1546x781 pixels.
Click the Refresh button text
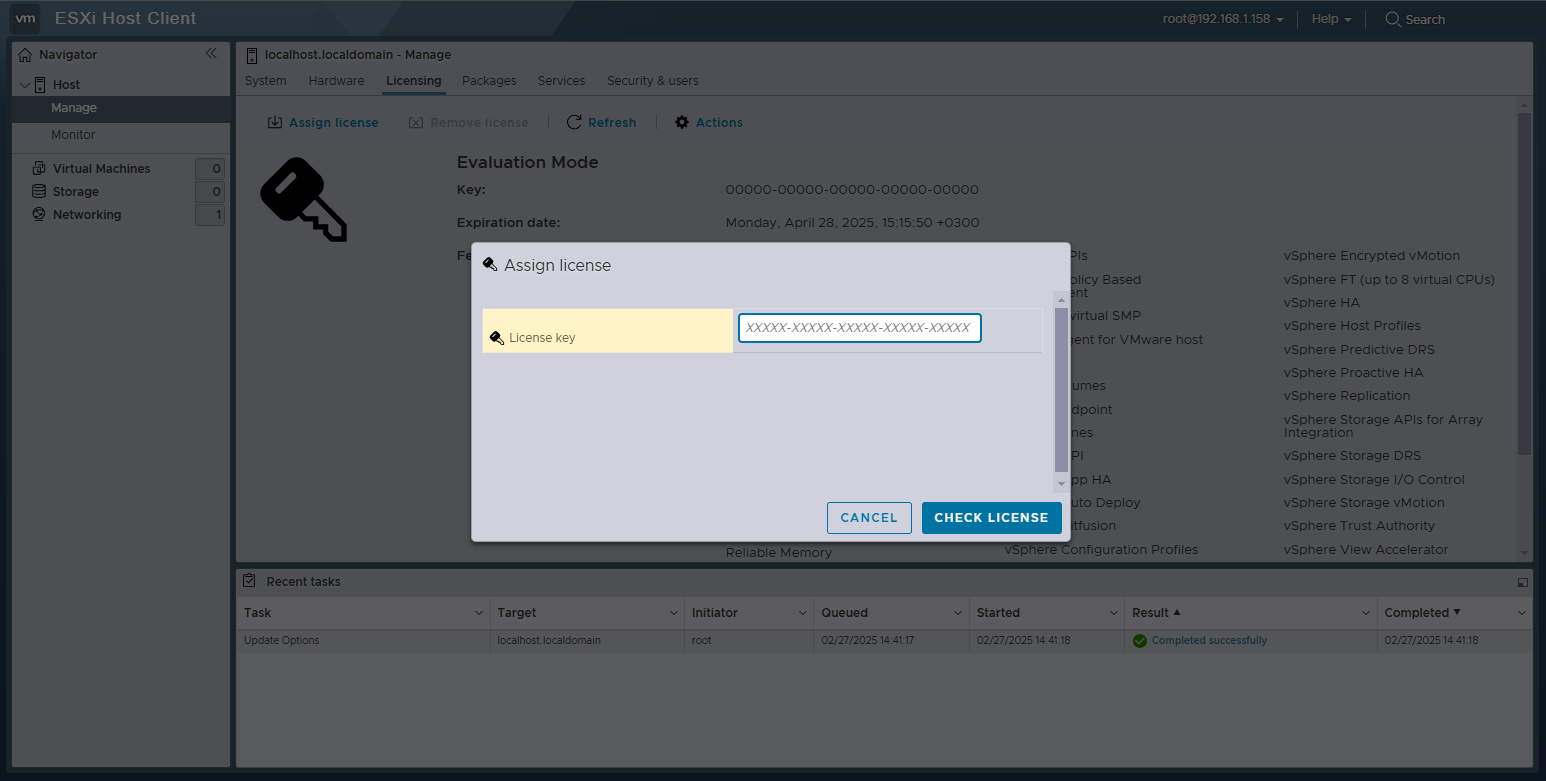[x=612, y=123]
